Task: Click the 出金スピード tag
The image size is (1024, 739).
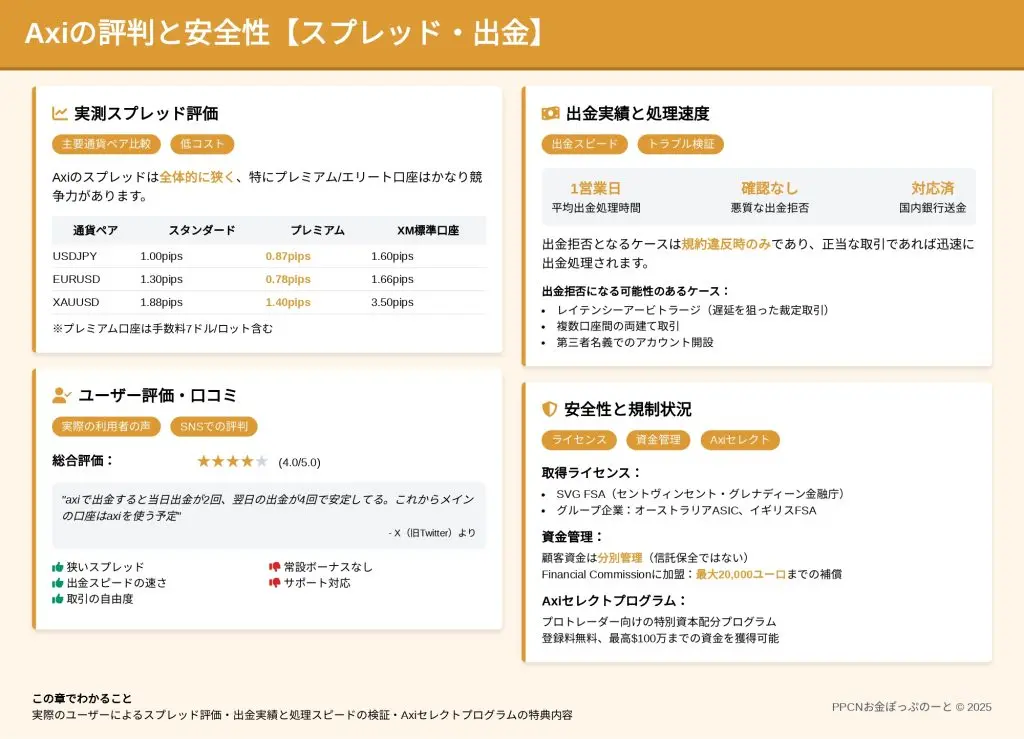Action: 585,144
